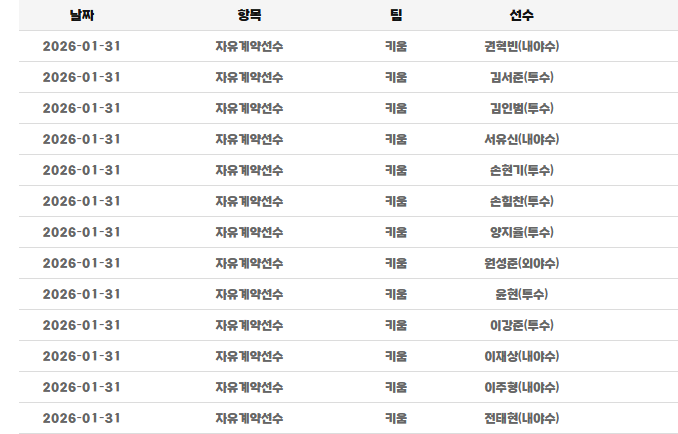Click the 선수 column header
The image size is (678, 434).
[x=520, y=15]
